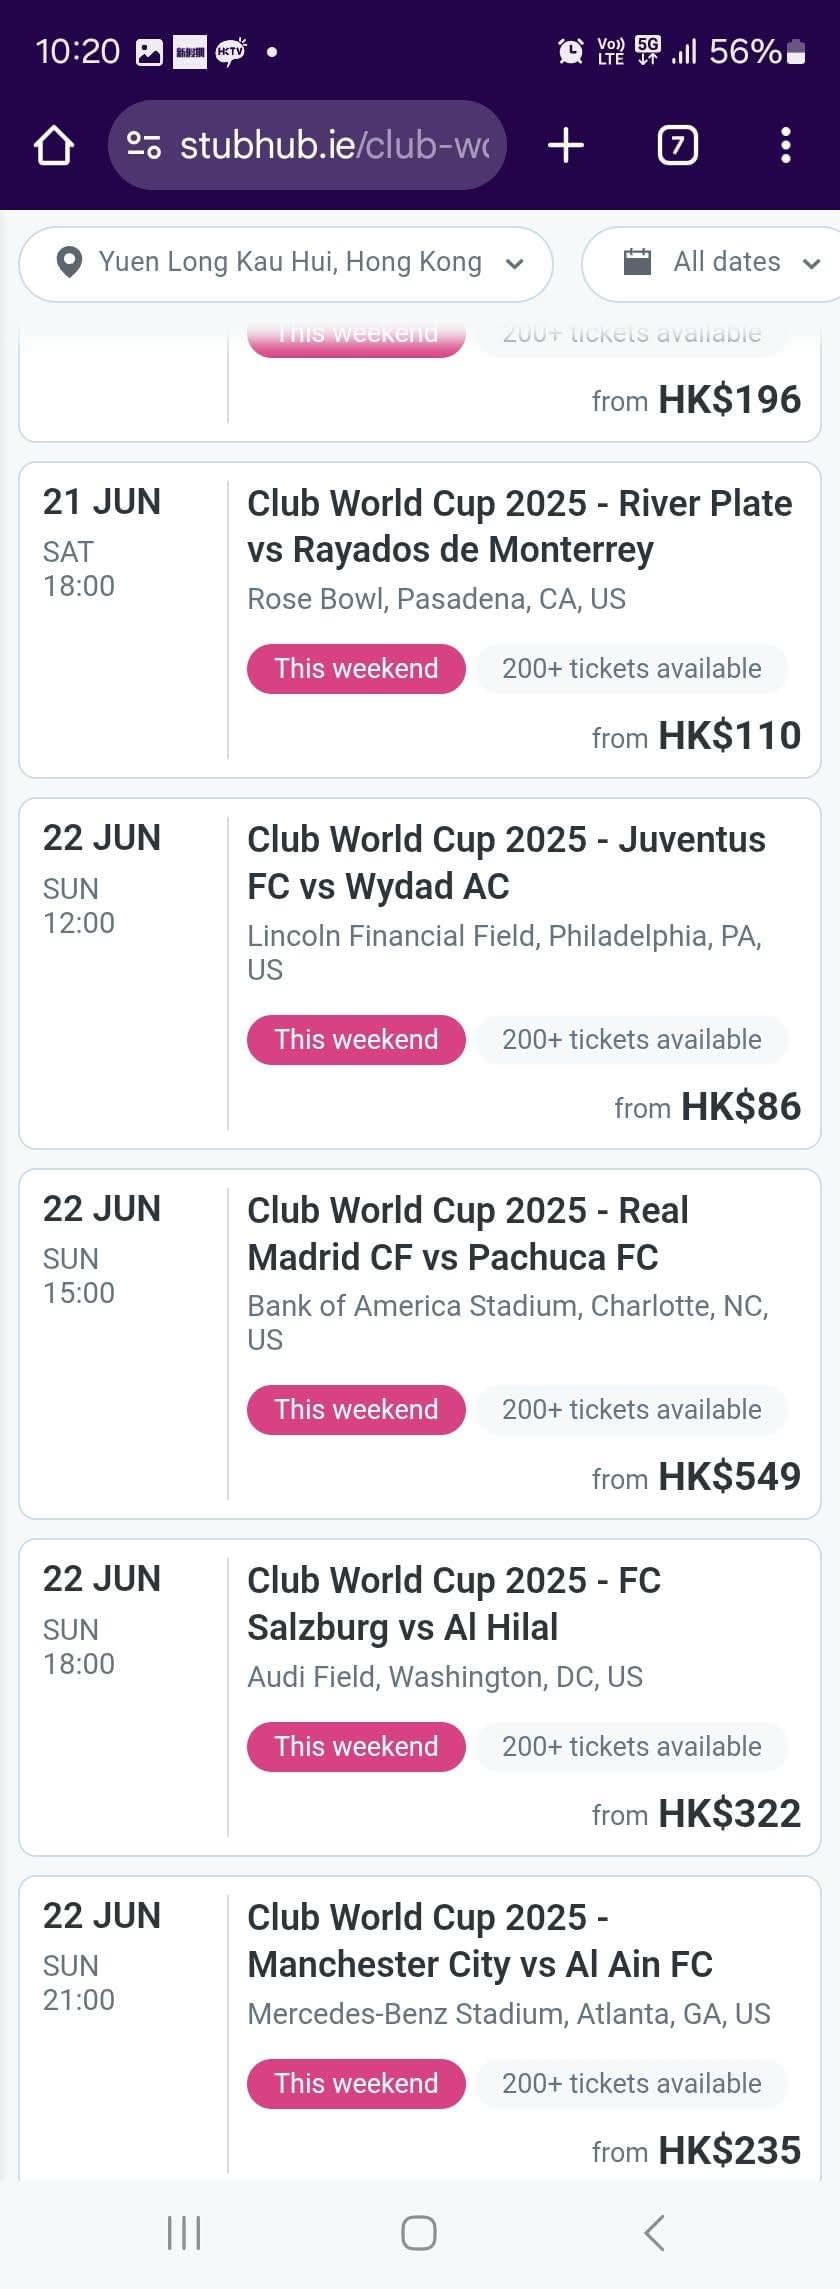
Task: Open the tab switcher showing 7 tabs
Action: (x=677, y=146)
